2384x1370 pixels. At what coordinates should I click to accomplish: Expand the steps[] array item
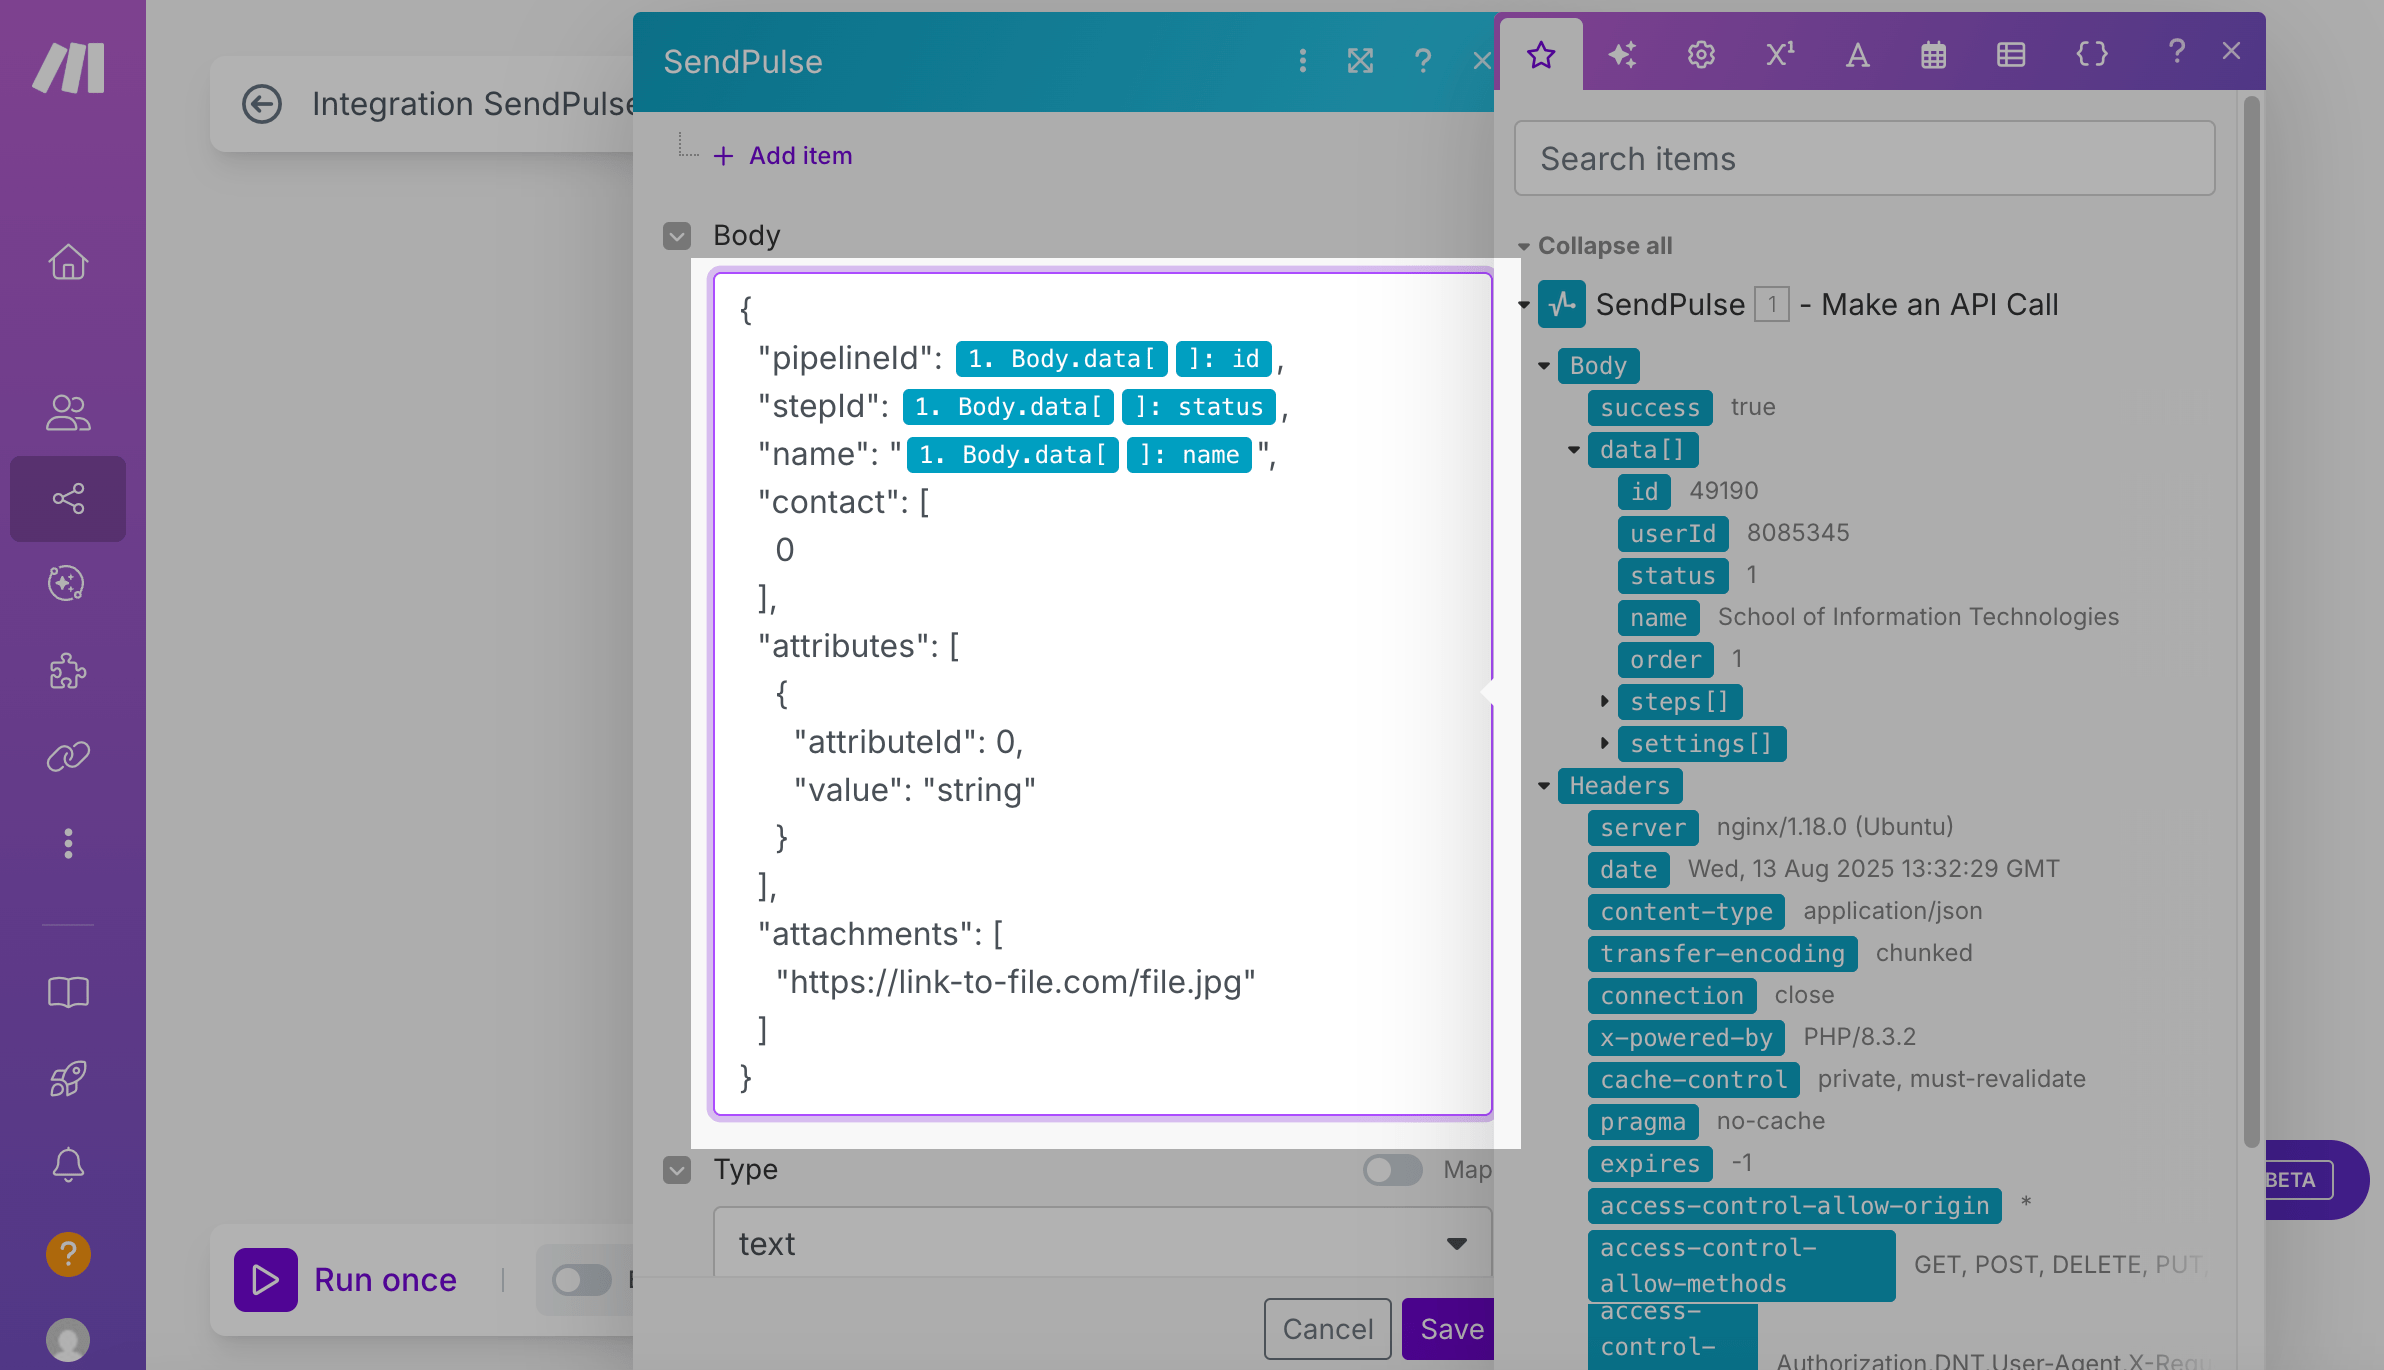tap(1604, 701)
